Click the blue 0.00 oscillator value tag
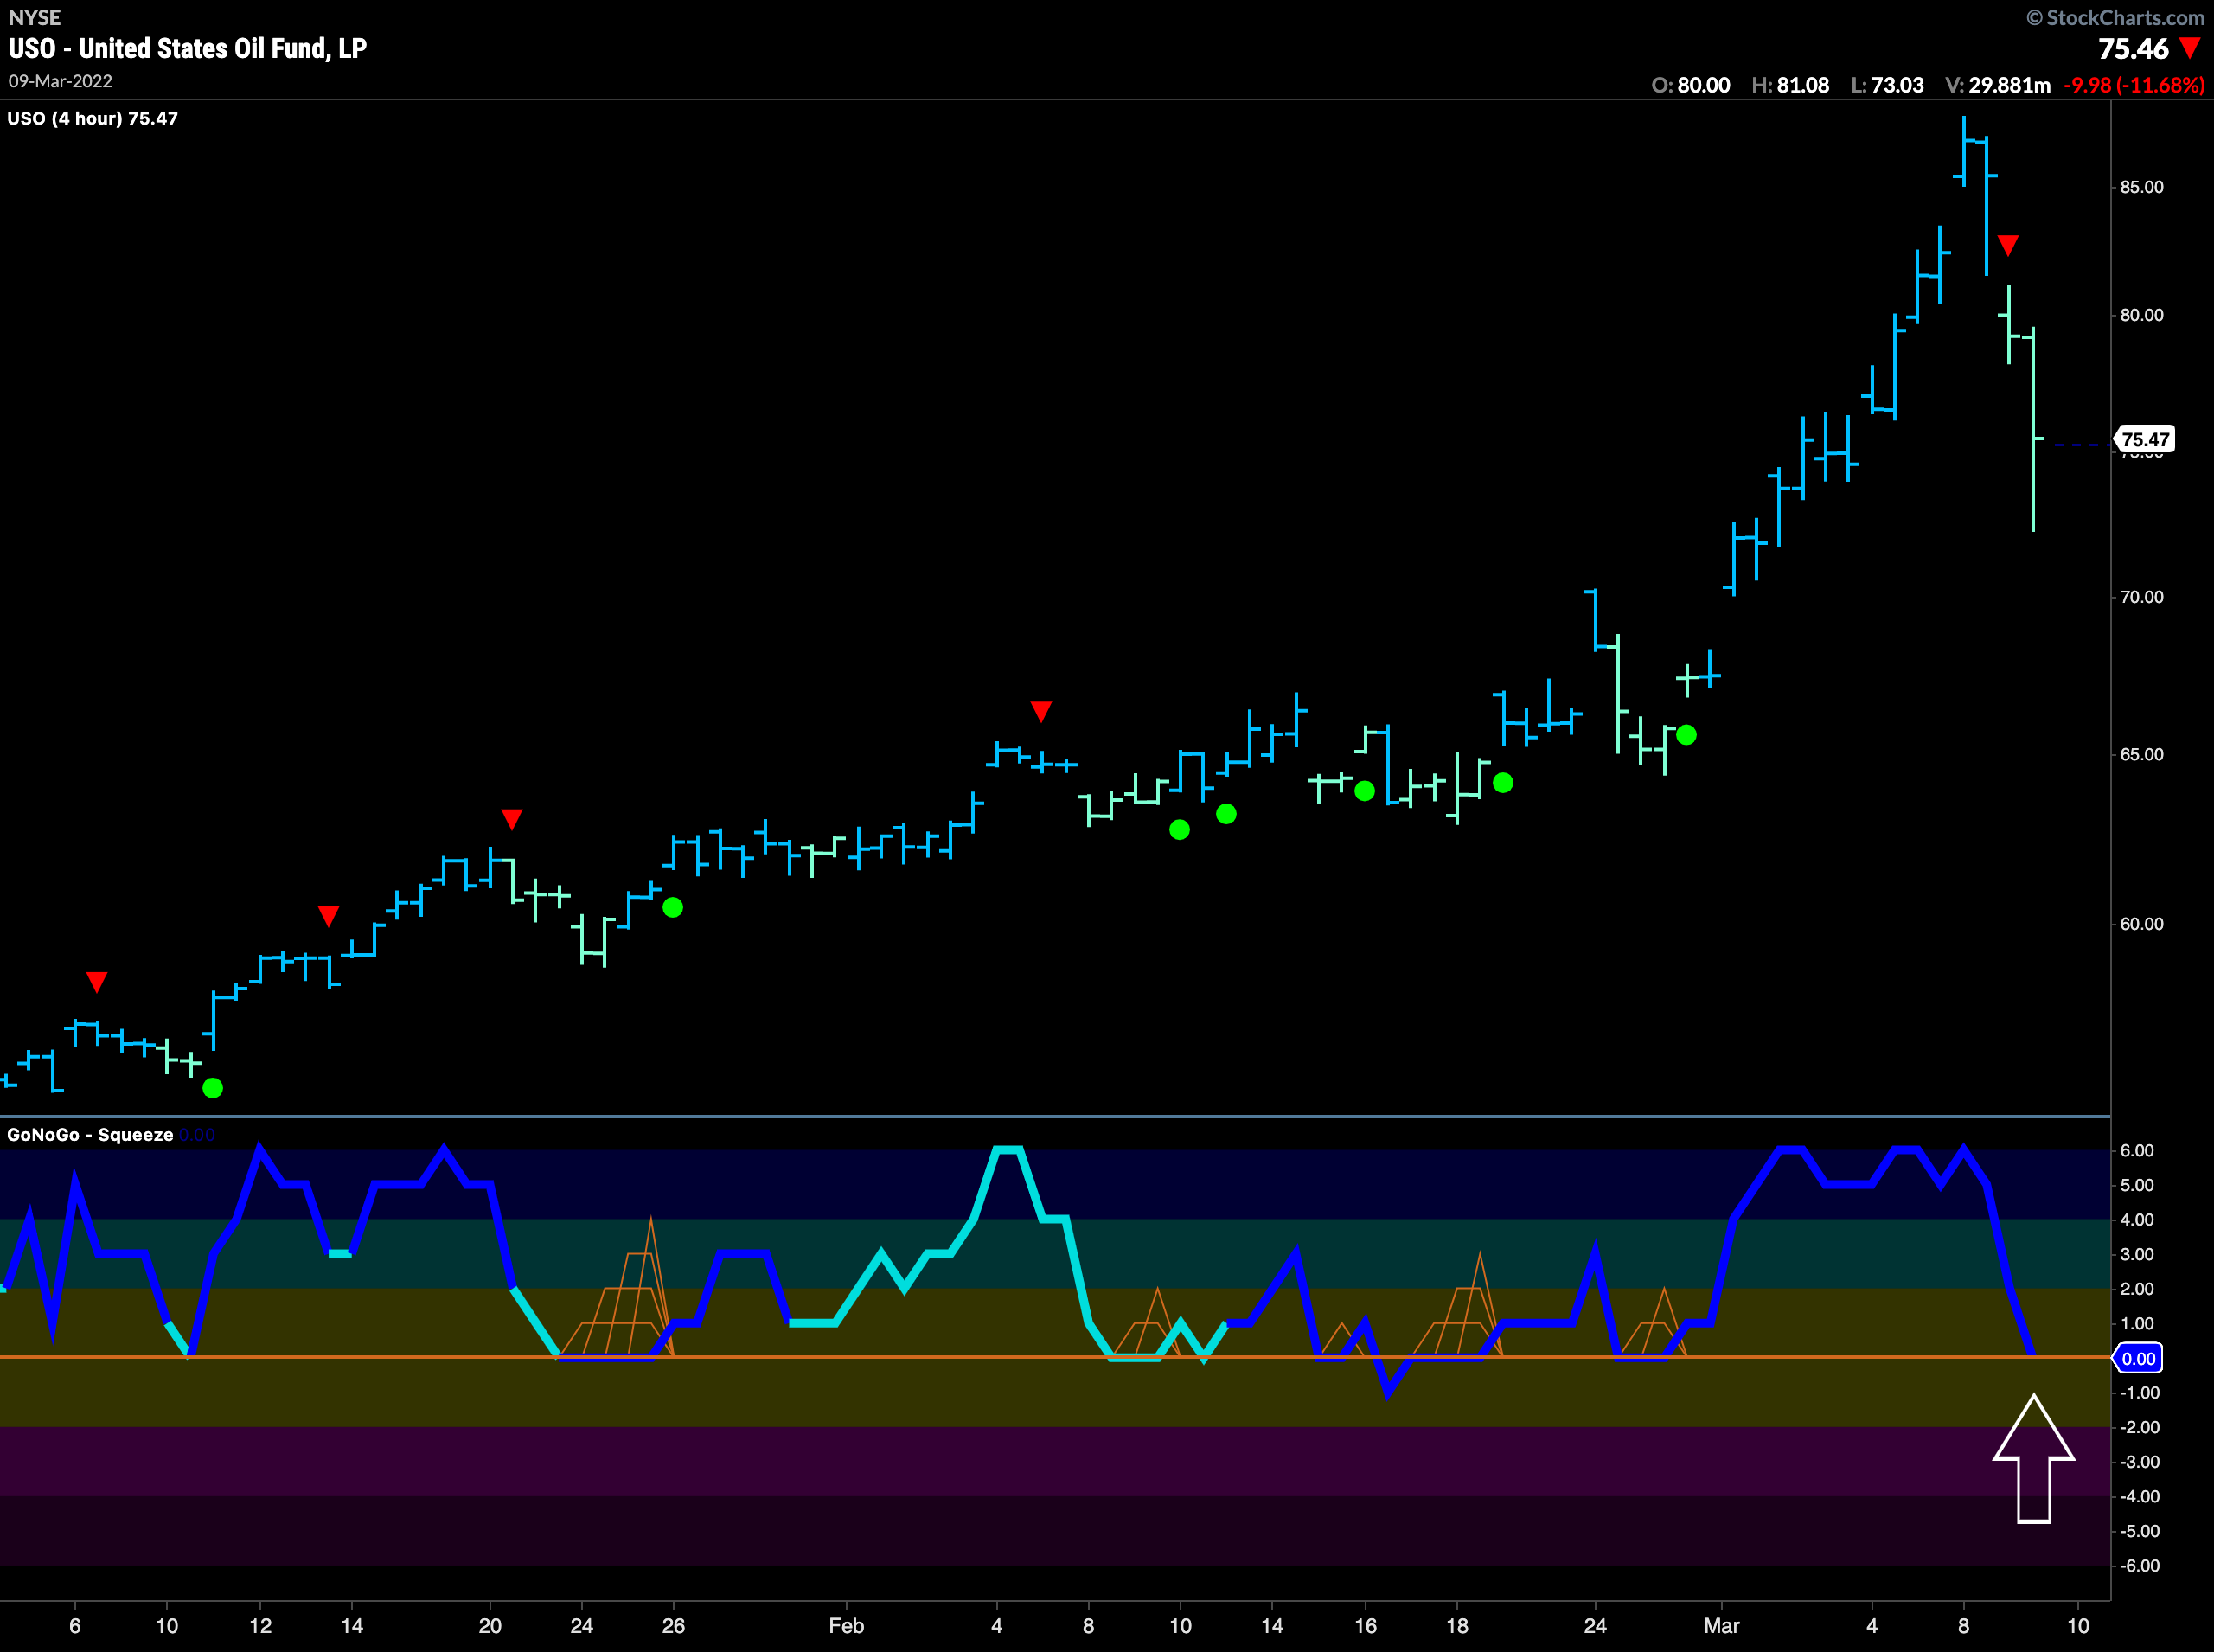The height and width of the screenshot is (1652, 2214). [2138, 1358]
